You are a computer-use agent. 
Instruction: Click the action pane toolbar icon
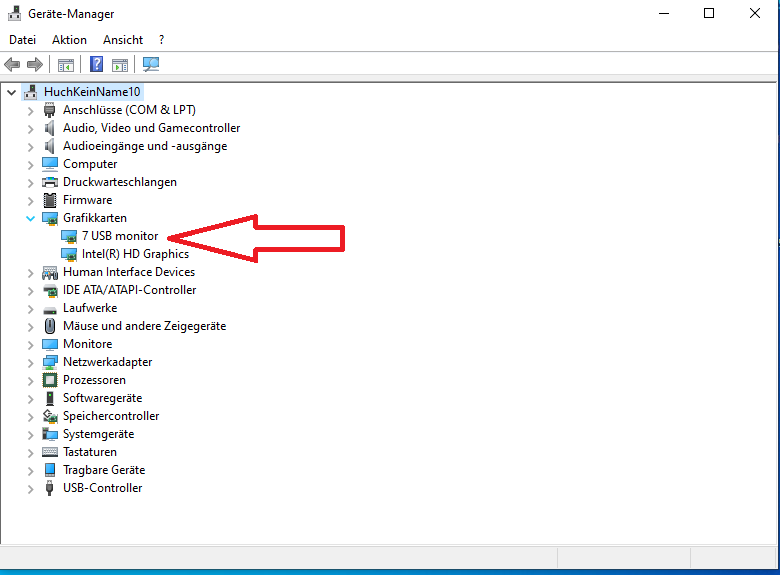120,65
